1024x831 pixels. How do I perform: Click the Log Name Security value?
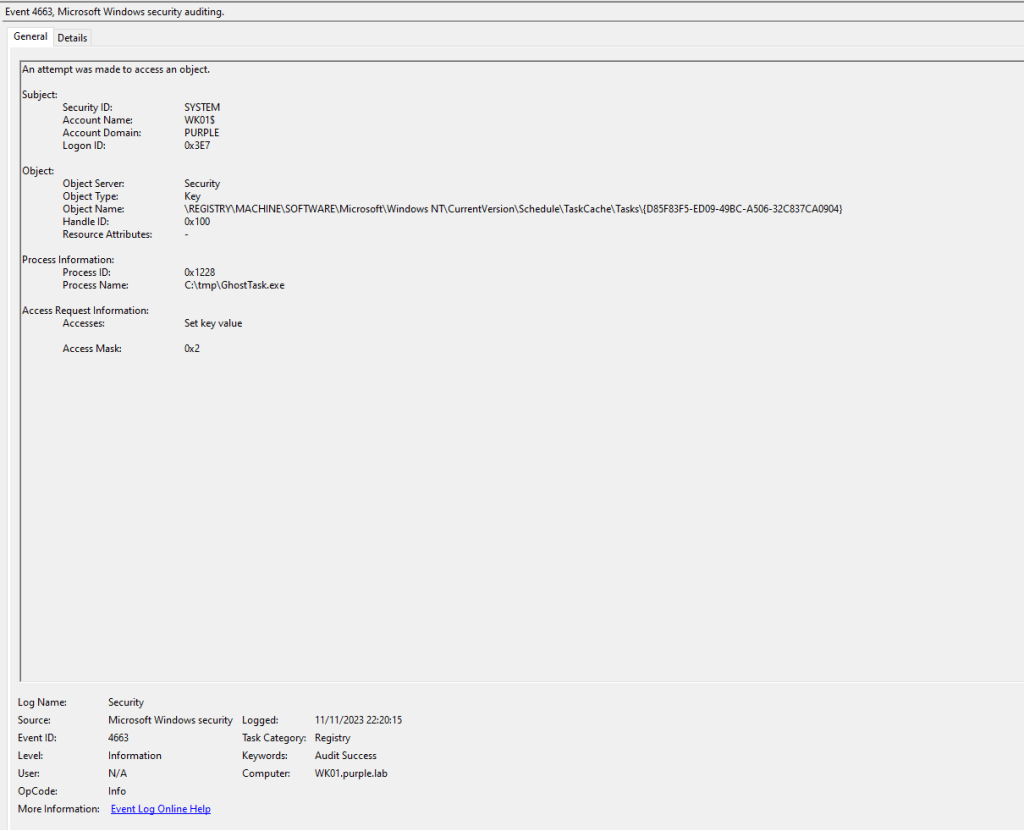pyautogui.click(x=126, y=703)
